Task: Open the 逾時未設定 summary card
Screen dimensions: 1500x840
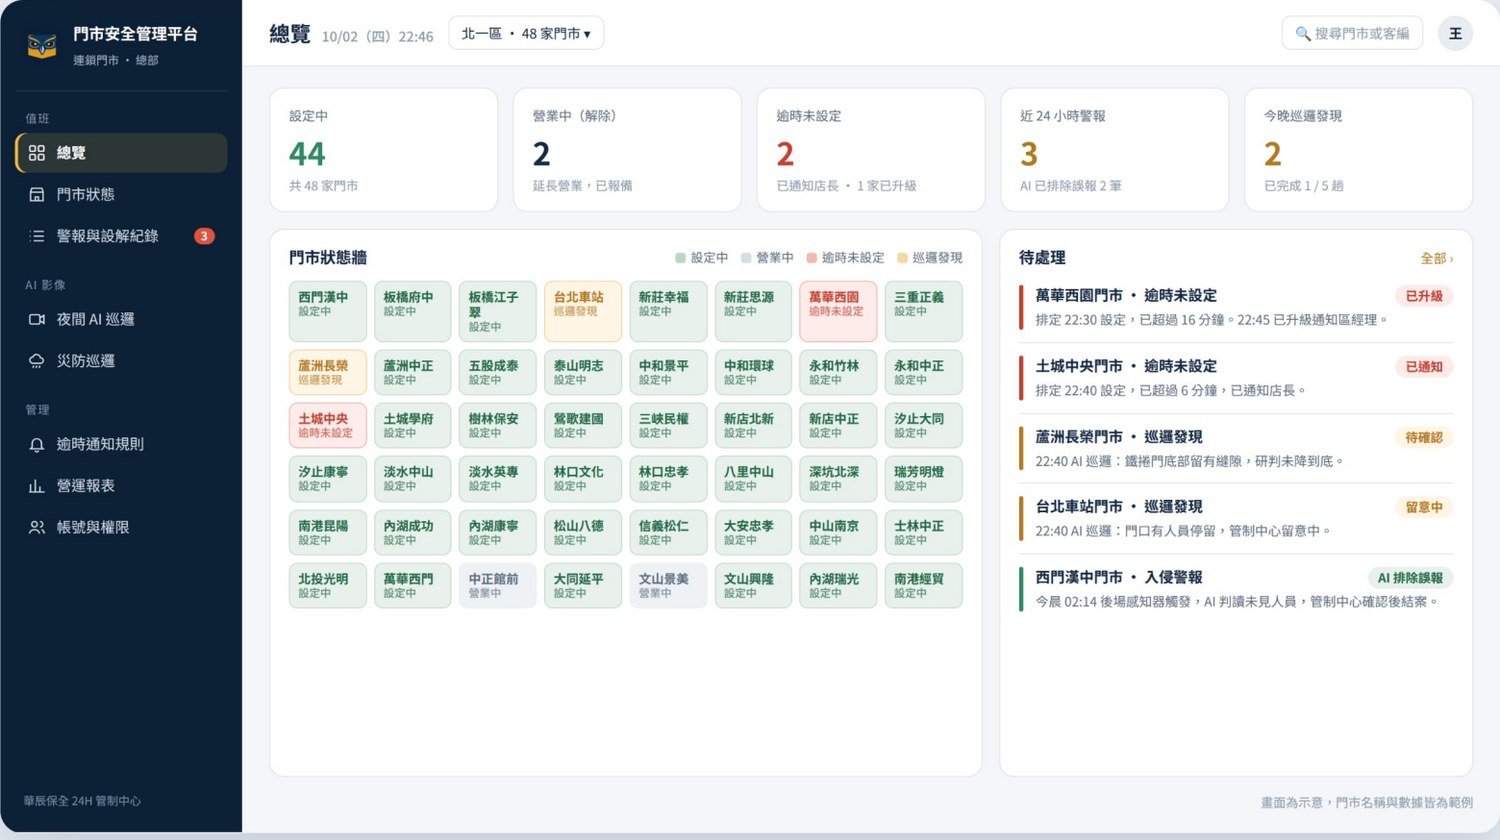Action: (871, 150)
